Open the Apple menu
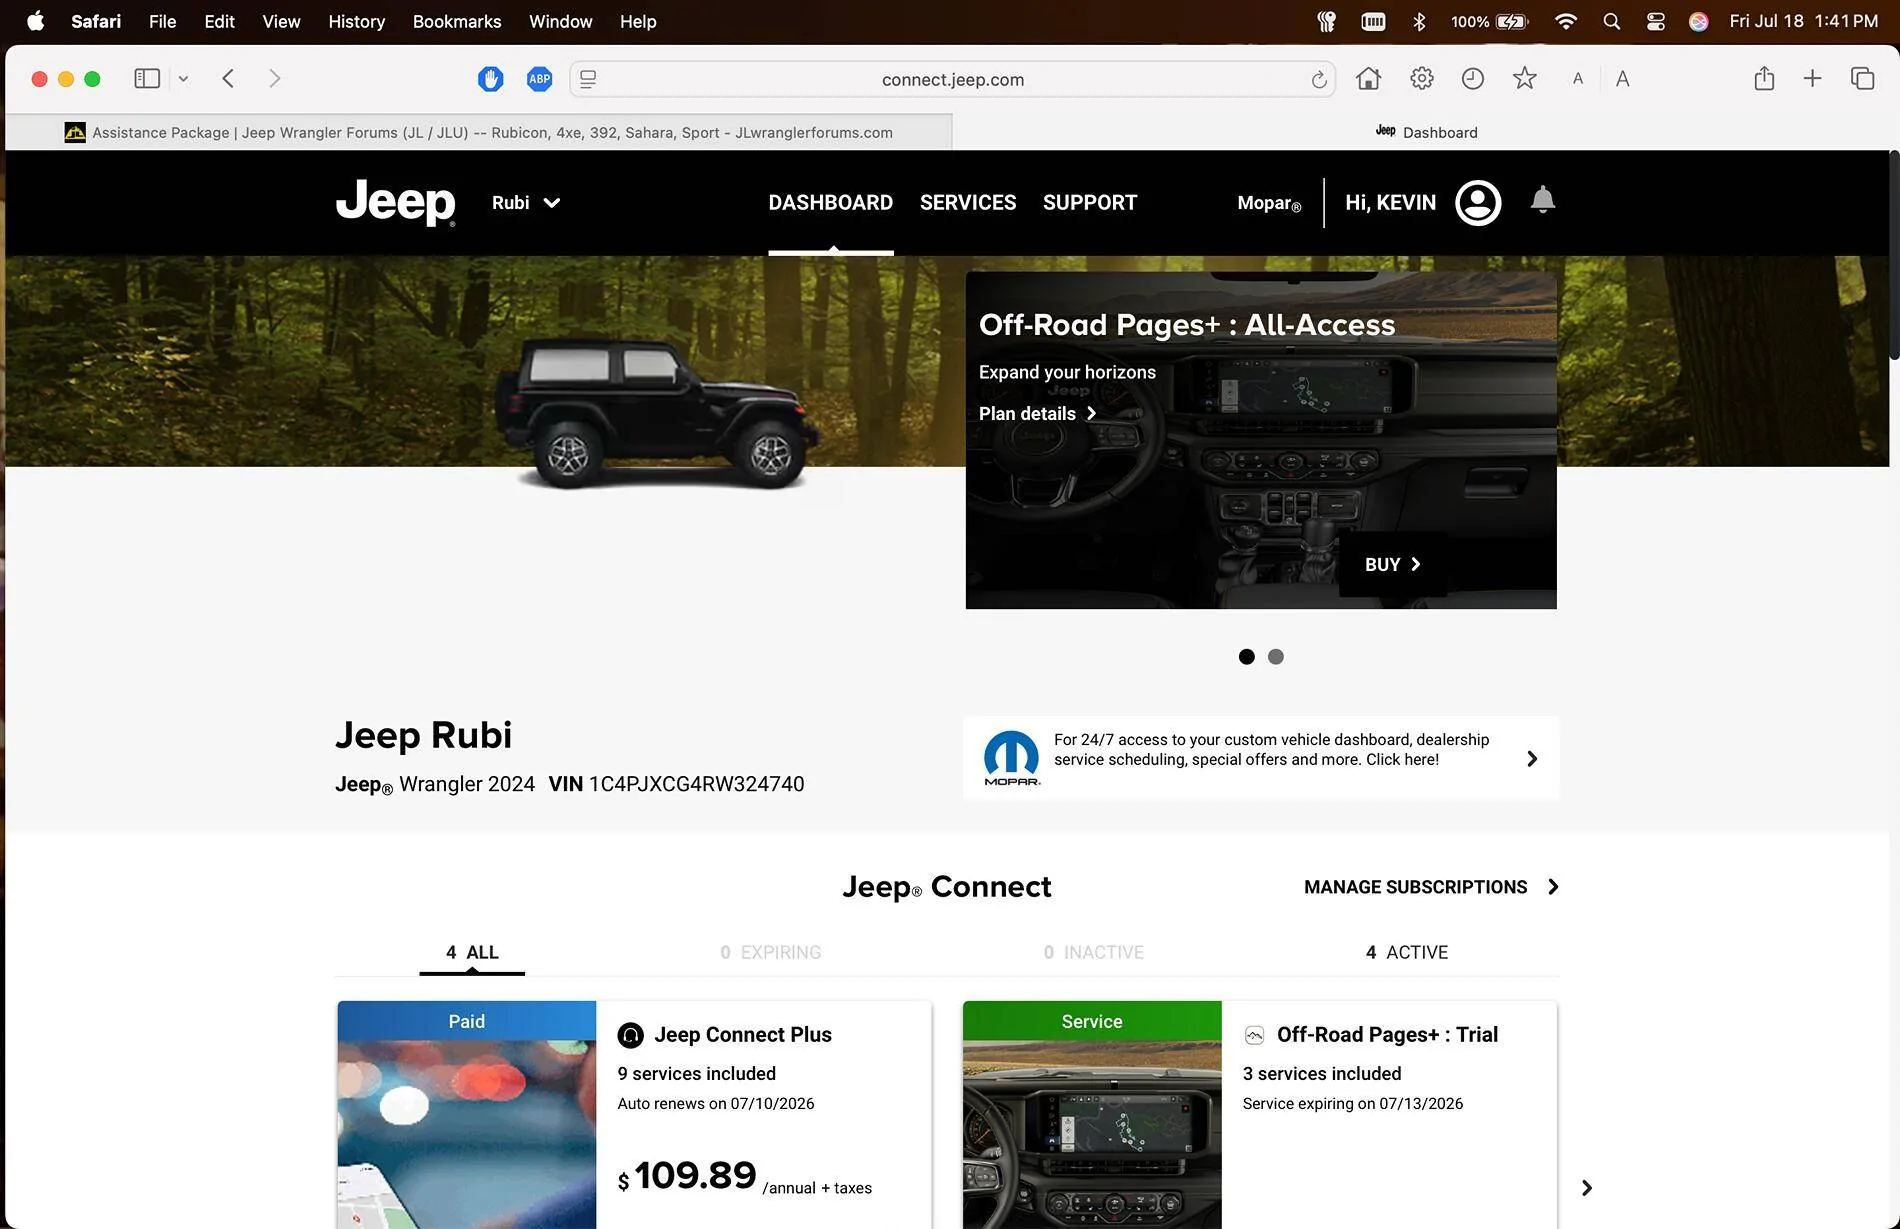 pos(36,21)
